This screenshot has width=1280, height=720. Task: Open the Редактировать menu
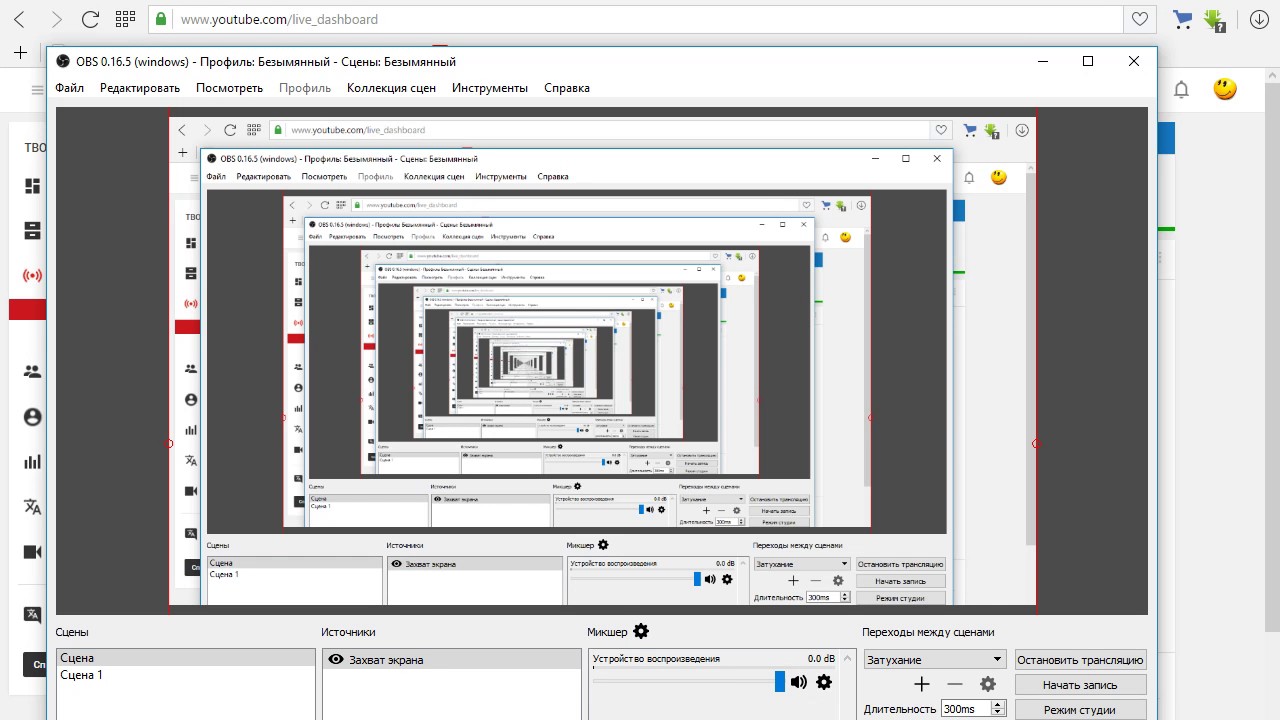(140, 88)
